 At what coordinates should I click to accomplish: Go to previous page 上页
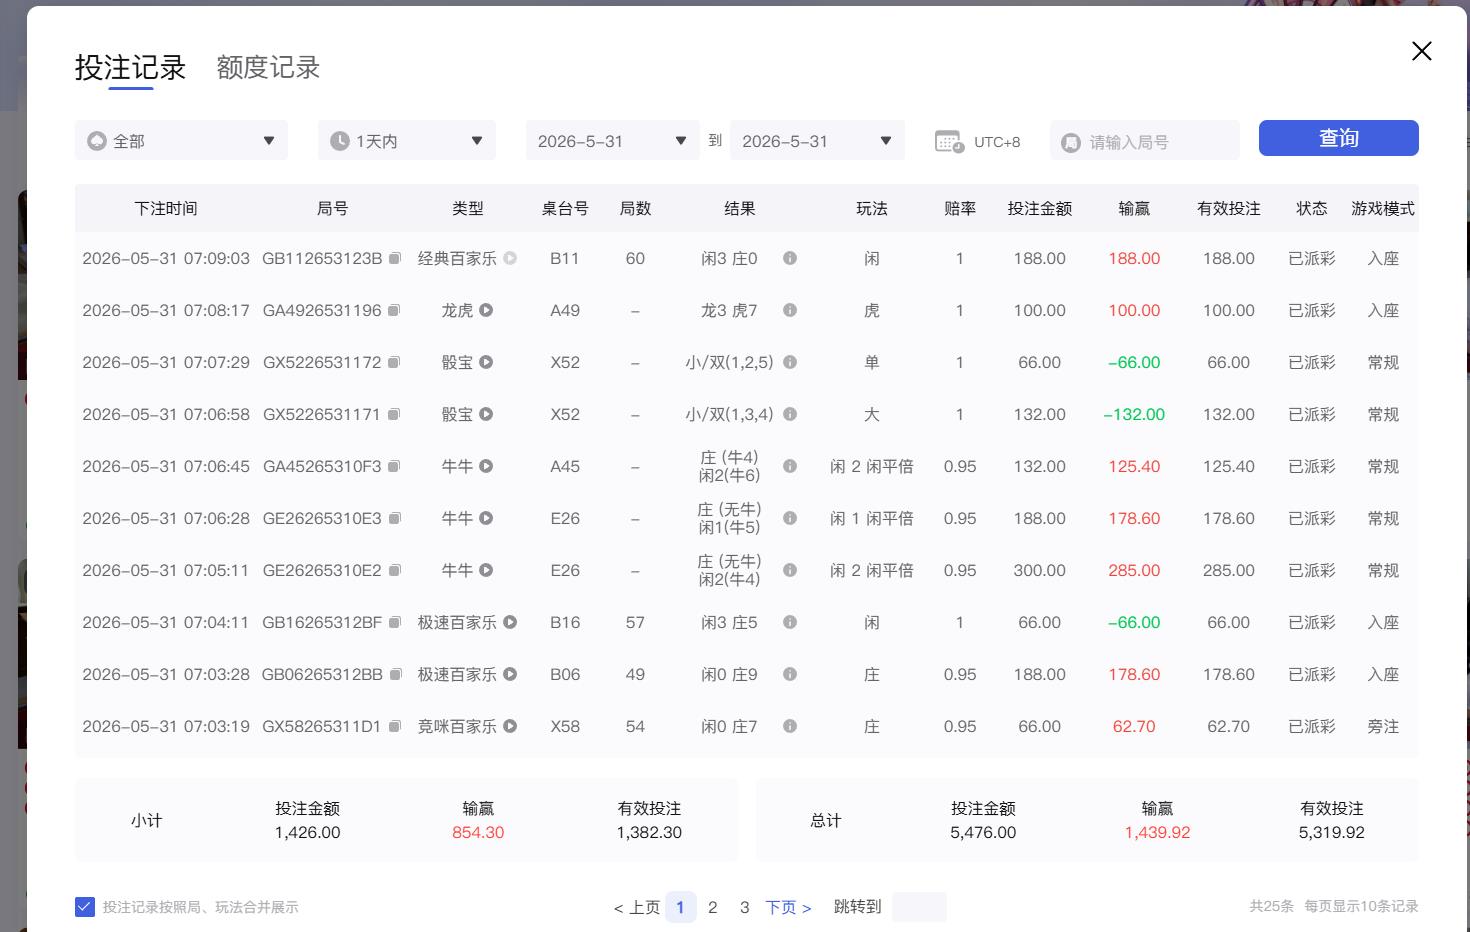point(637,907)
